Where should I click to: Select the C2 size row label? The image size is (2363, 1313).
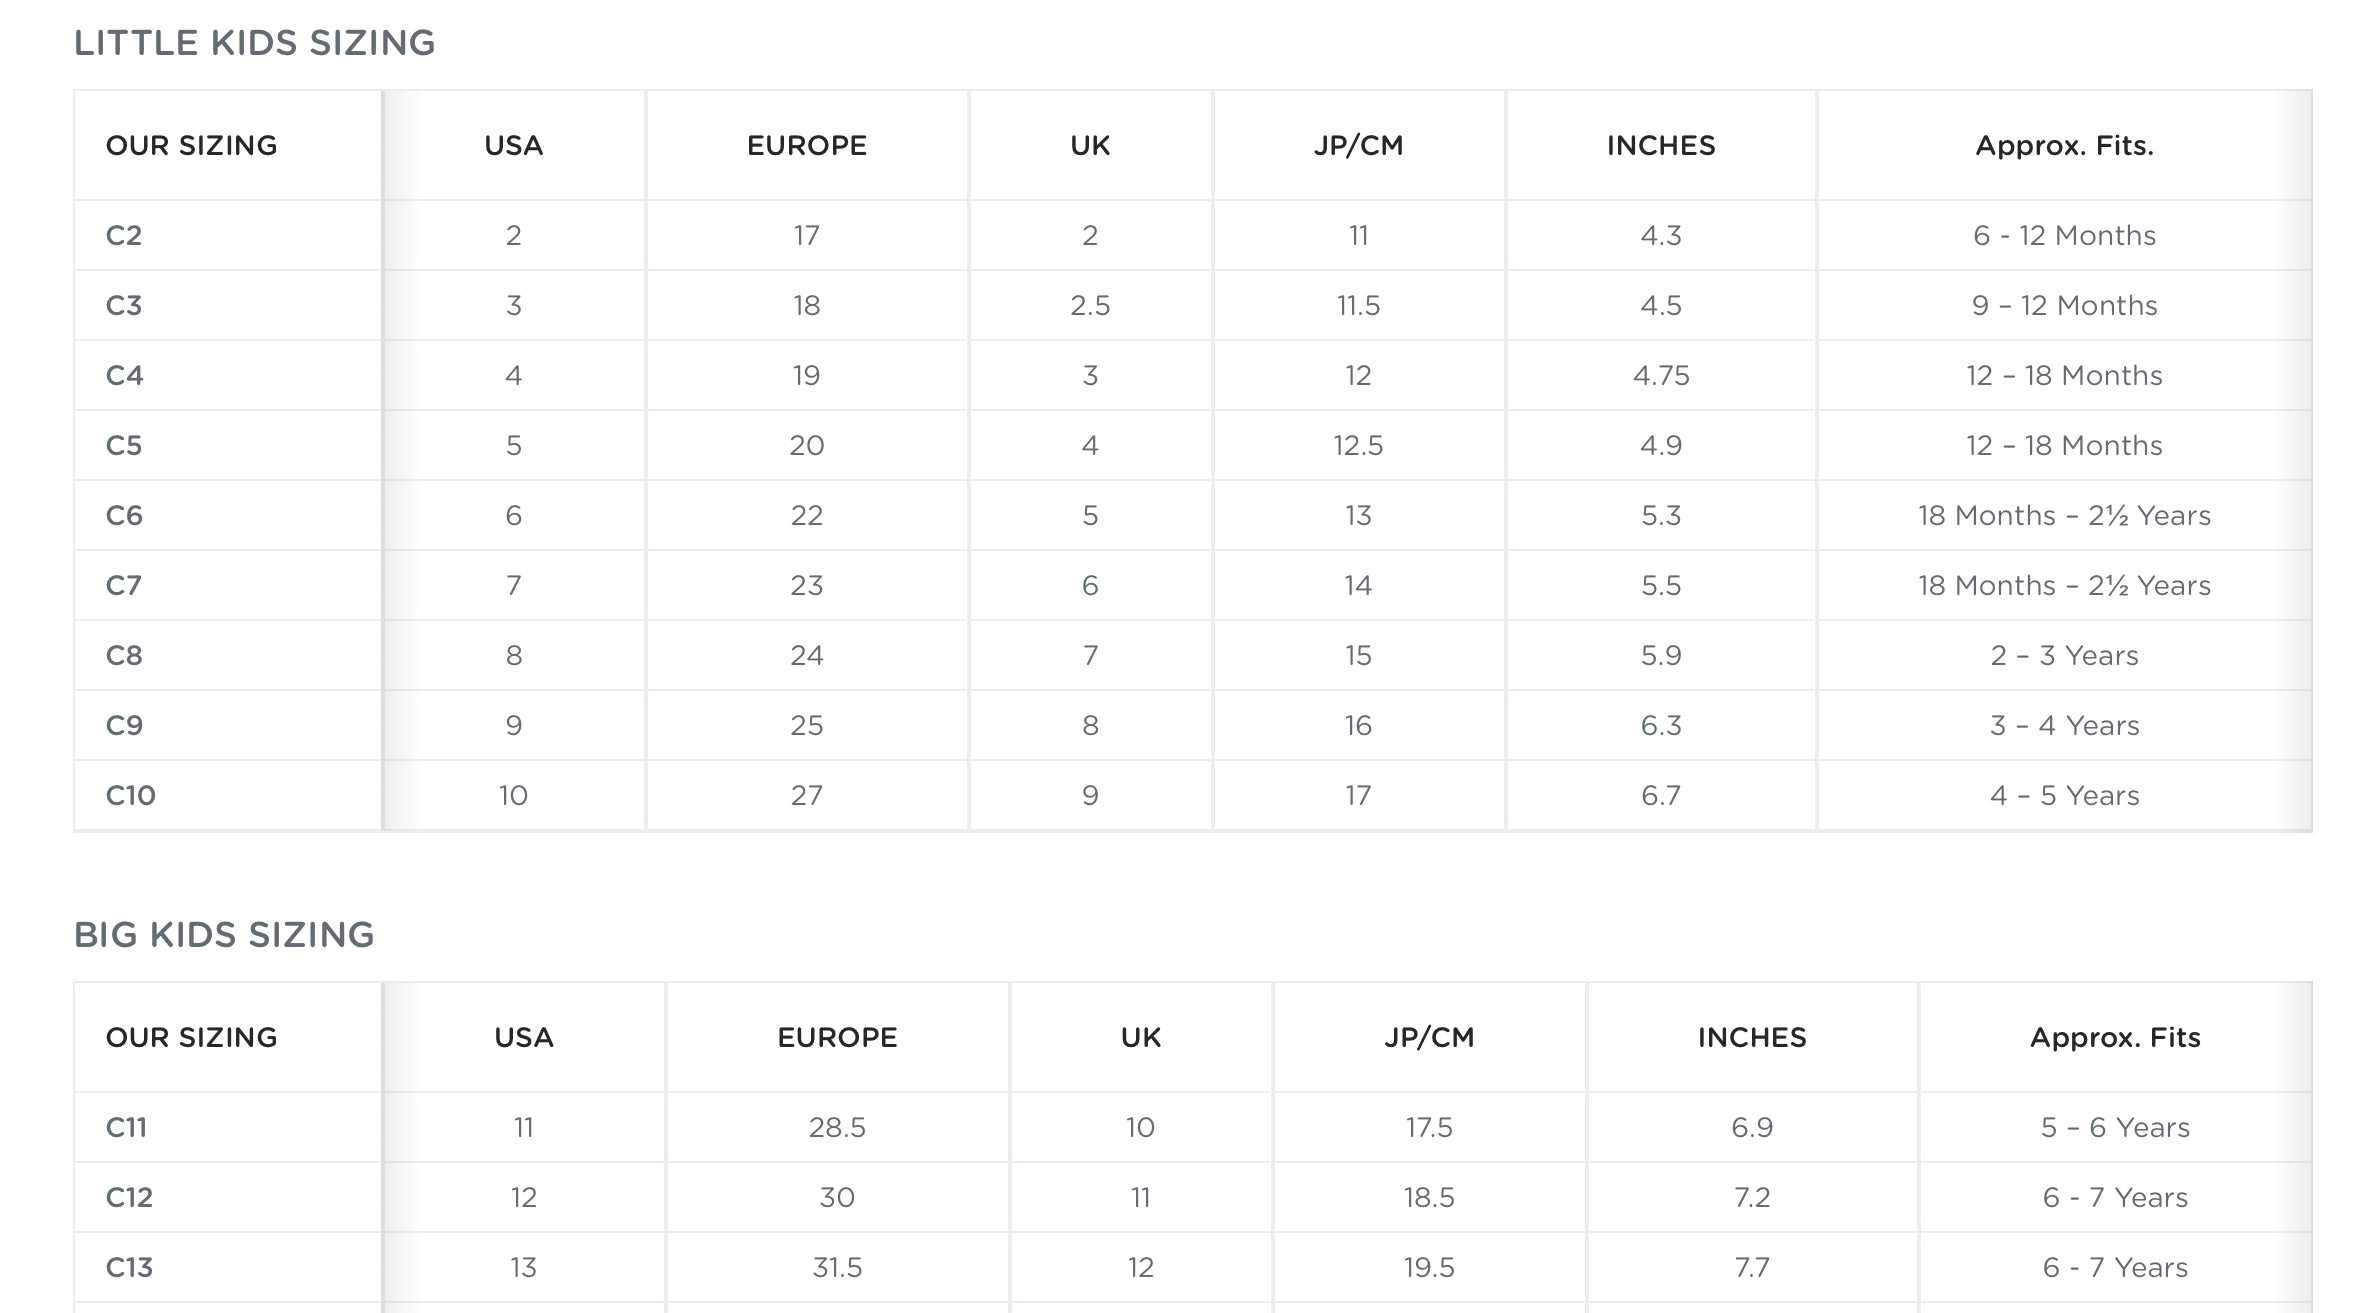(x=124, y=236)
